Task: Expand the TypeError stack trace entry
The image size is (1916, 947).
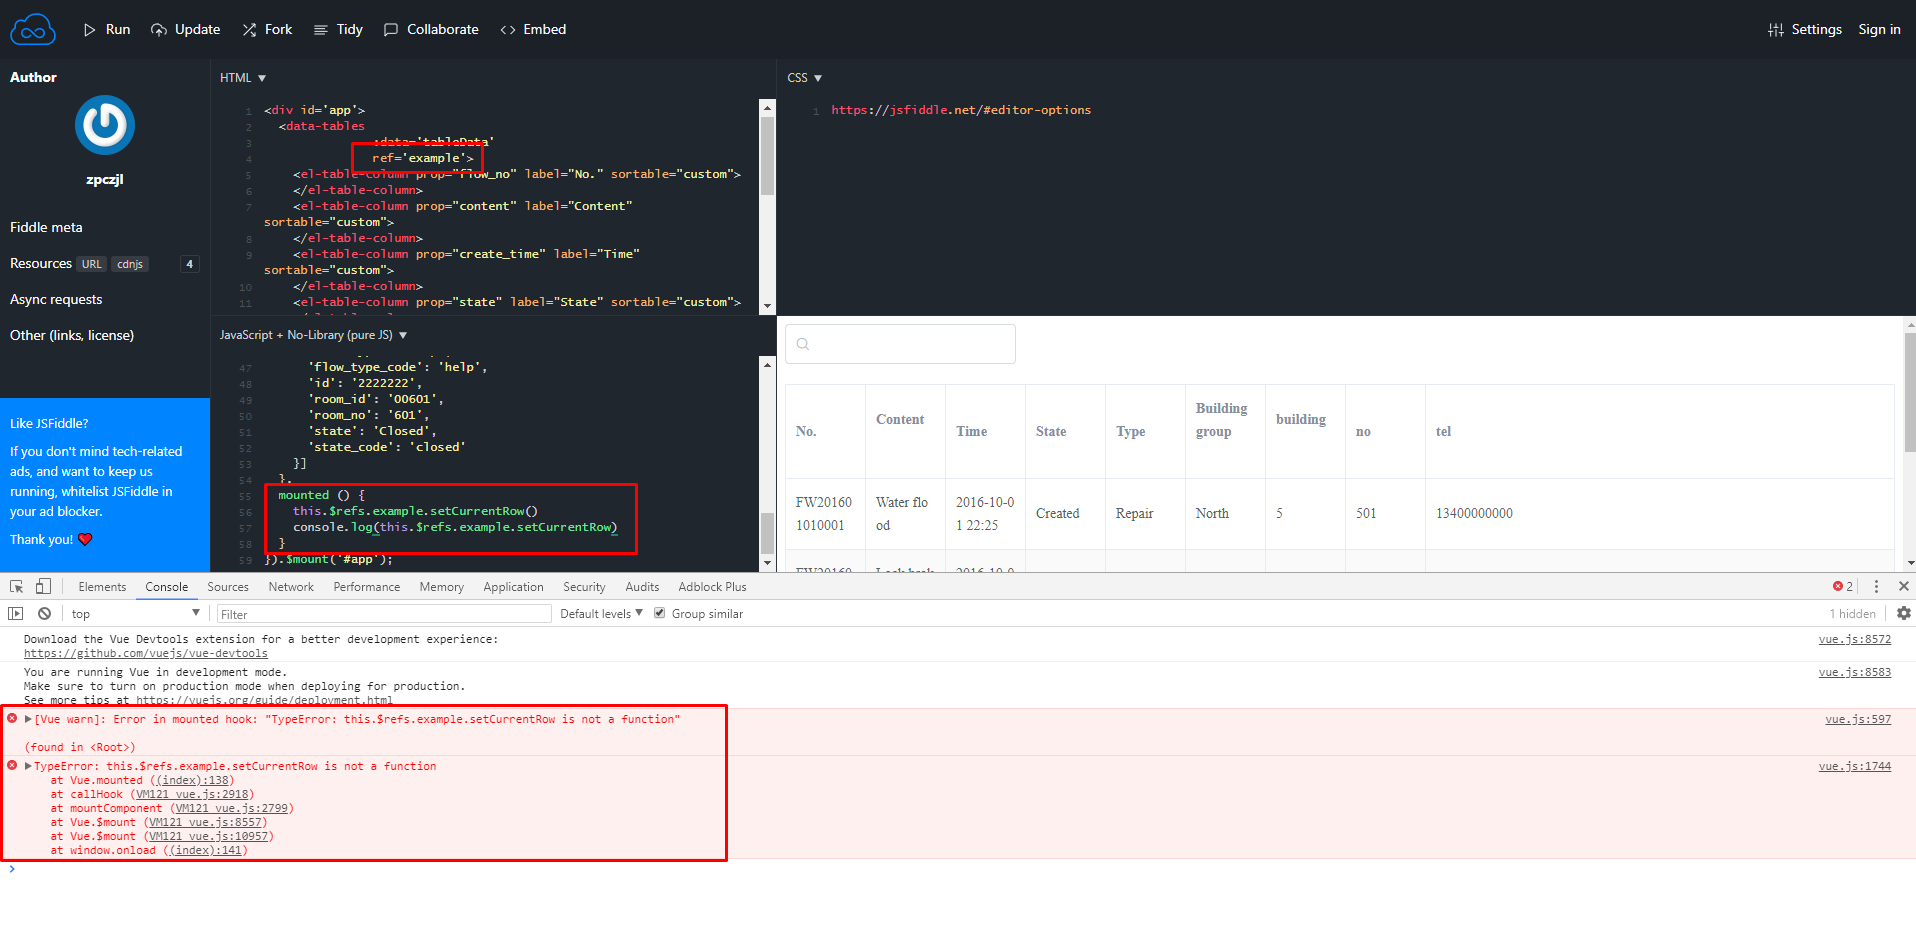Action: [26, 765]
